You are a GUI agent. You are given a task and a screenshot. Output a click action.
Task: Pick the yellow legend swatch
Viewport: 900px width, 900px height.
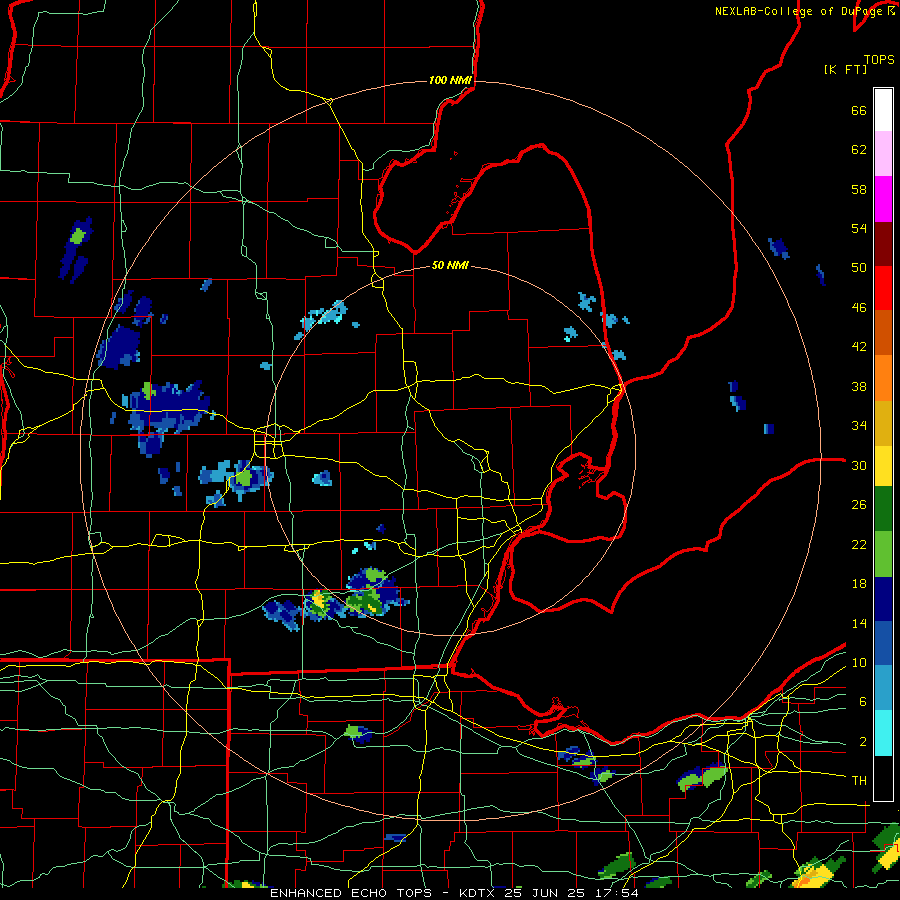click(x=883, y=465)
